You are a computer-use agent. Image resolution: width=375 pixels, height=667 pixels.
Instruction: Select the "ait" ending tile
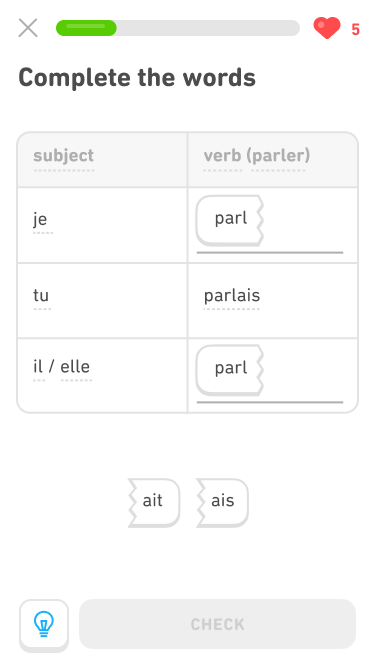(153, 502)
